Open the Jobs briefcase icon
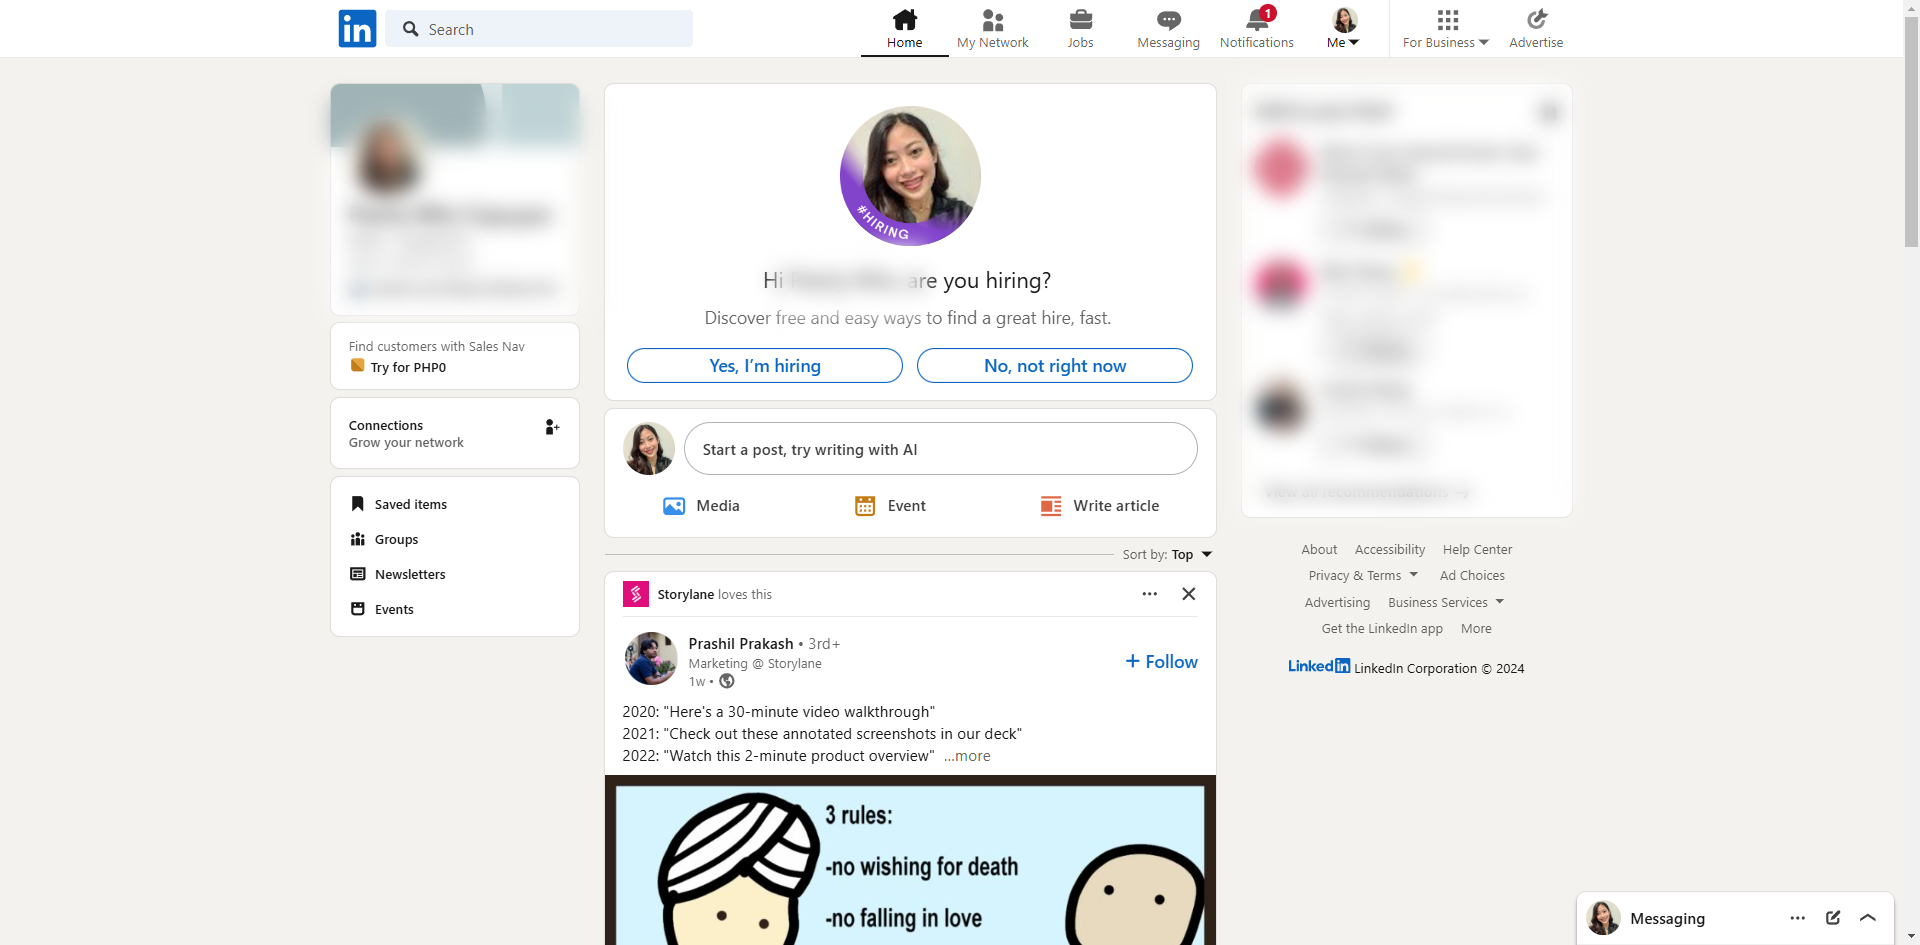Image resolution: width=1920 pixels, height=945 pixels. [x=1081, y=20]
